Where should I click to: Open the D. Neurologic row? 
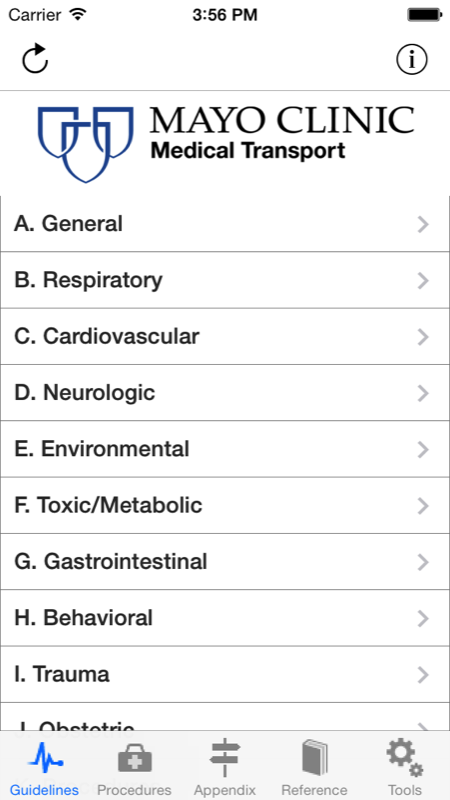pyautogui.click(x=225, y=393)
